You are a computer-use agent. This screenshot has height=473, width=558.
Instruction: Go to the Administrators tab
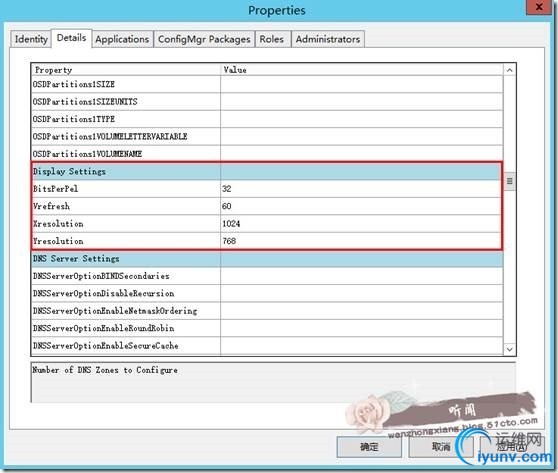[x=328, y=39]
